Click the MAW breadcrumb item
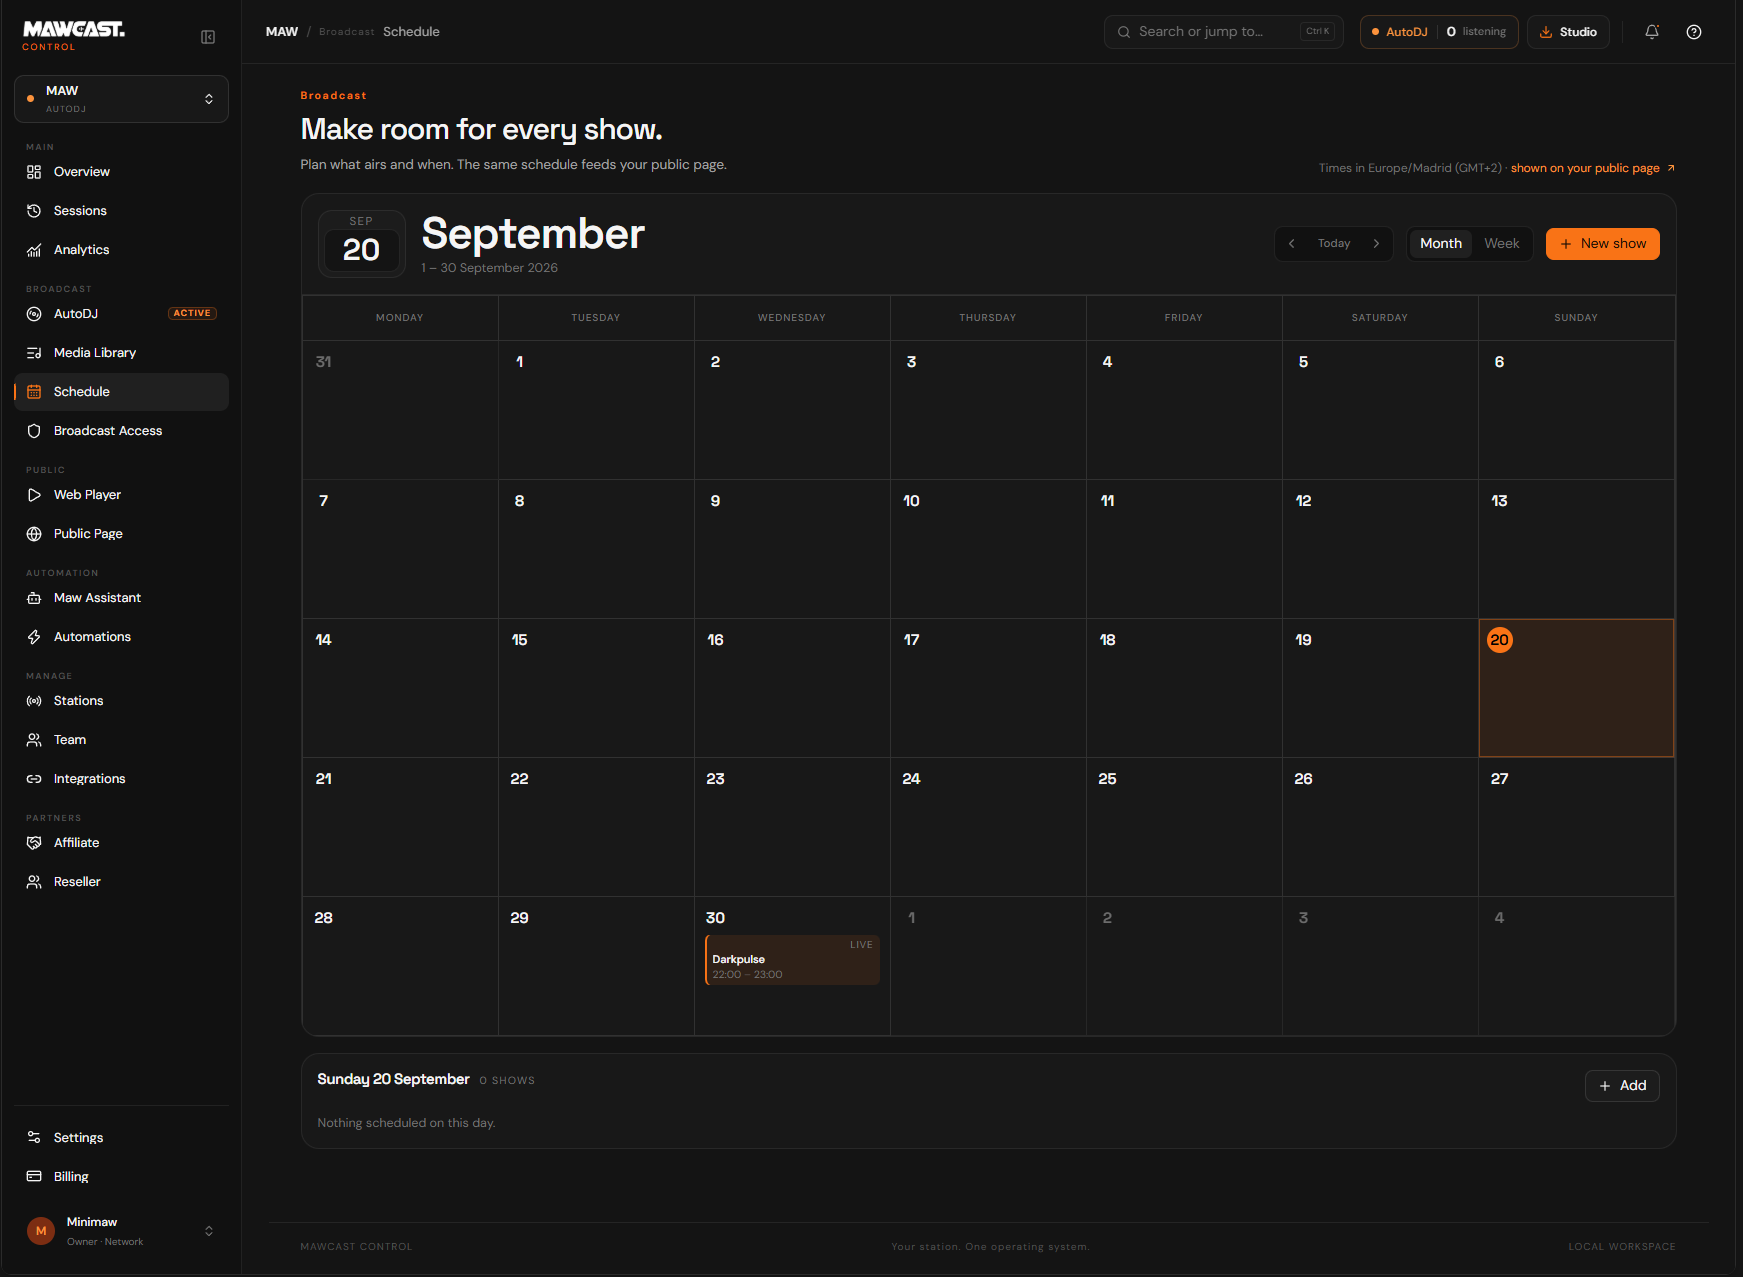The height and width of the screenshot is (1277, 1743). click(282, 32)
